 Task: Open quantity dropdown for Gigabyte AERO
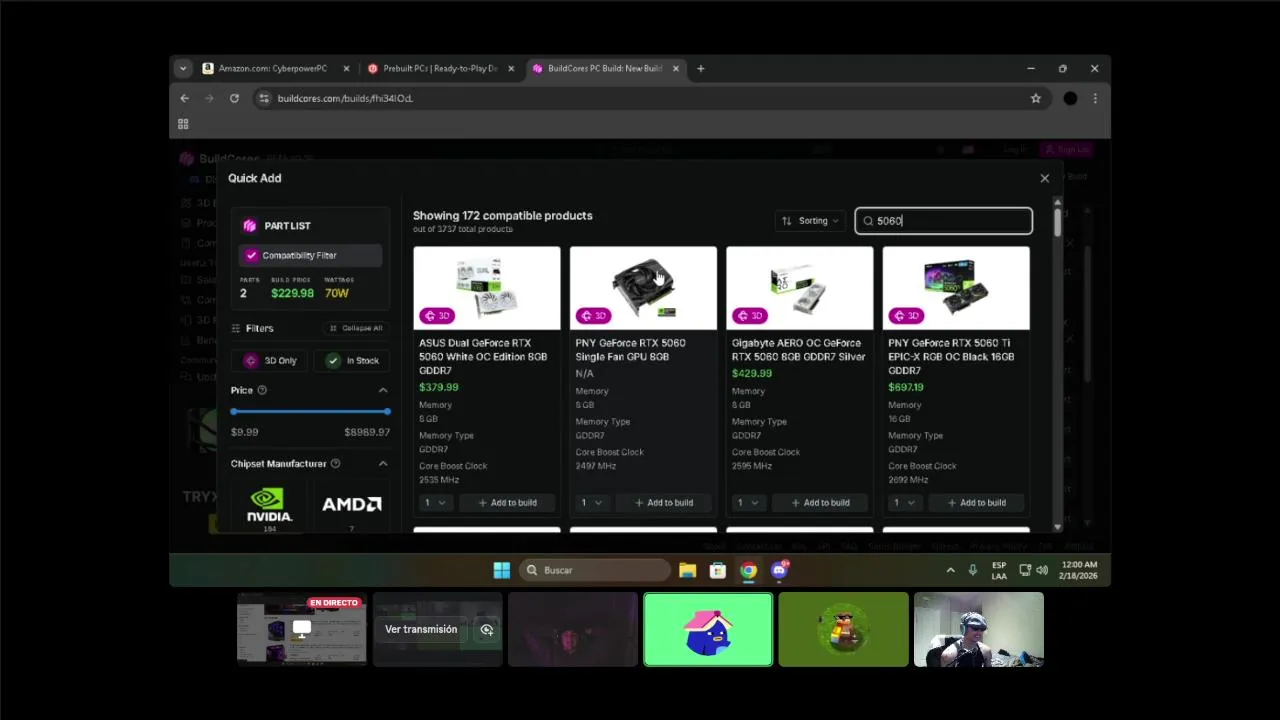pyautogui.click(x=748, y=502)
